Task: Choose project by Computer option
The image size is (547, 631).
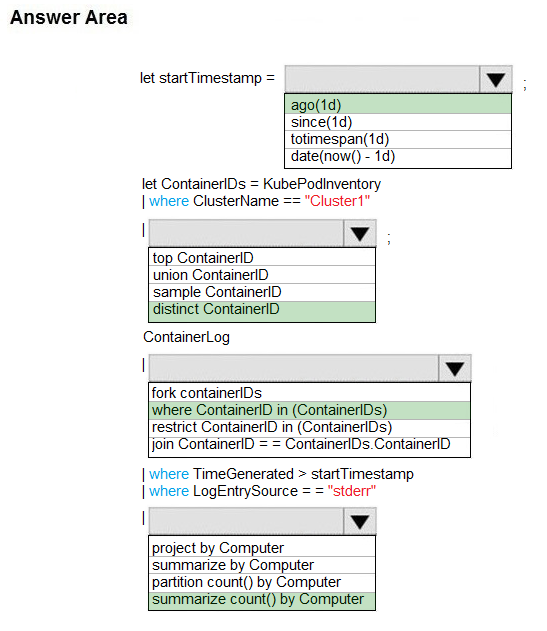Action: click(x=262, y=547)
